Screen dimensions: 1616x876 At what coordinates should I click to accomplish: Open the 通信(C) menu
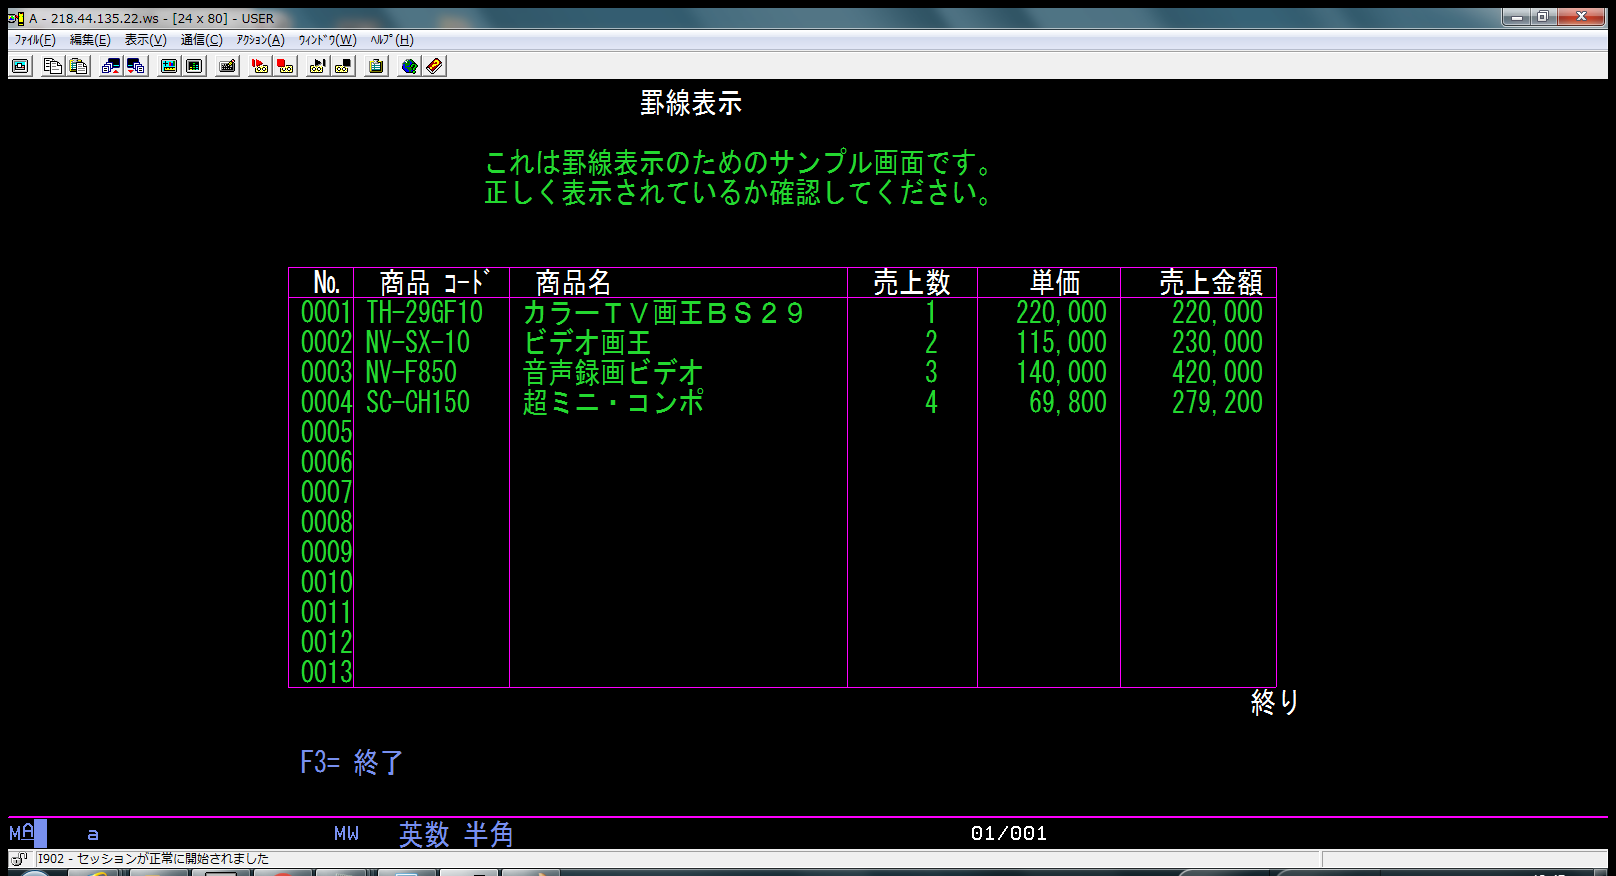(x=201, y=40)
